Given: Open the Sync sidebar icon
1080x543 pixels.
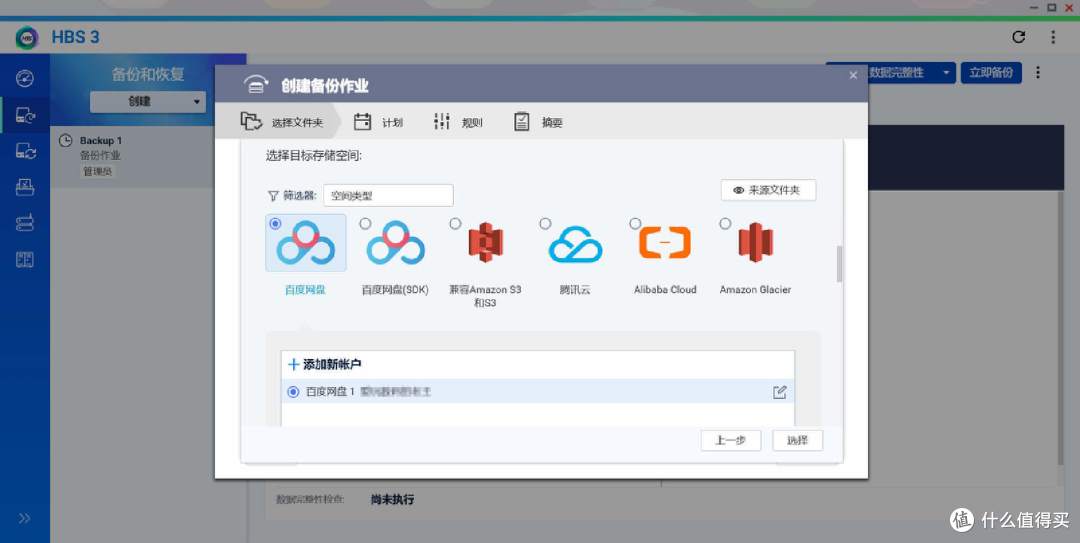Looking at the screenshot, I should click(25, 150).
